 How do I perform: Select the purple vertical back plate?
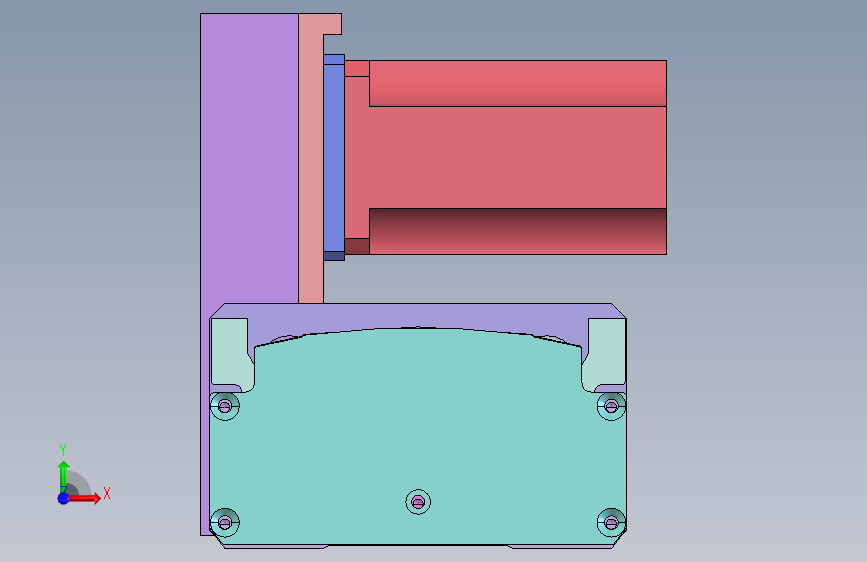pyautogui.click(x=249, y=160)
